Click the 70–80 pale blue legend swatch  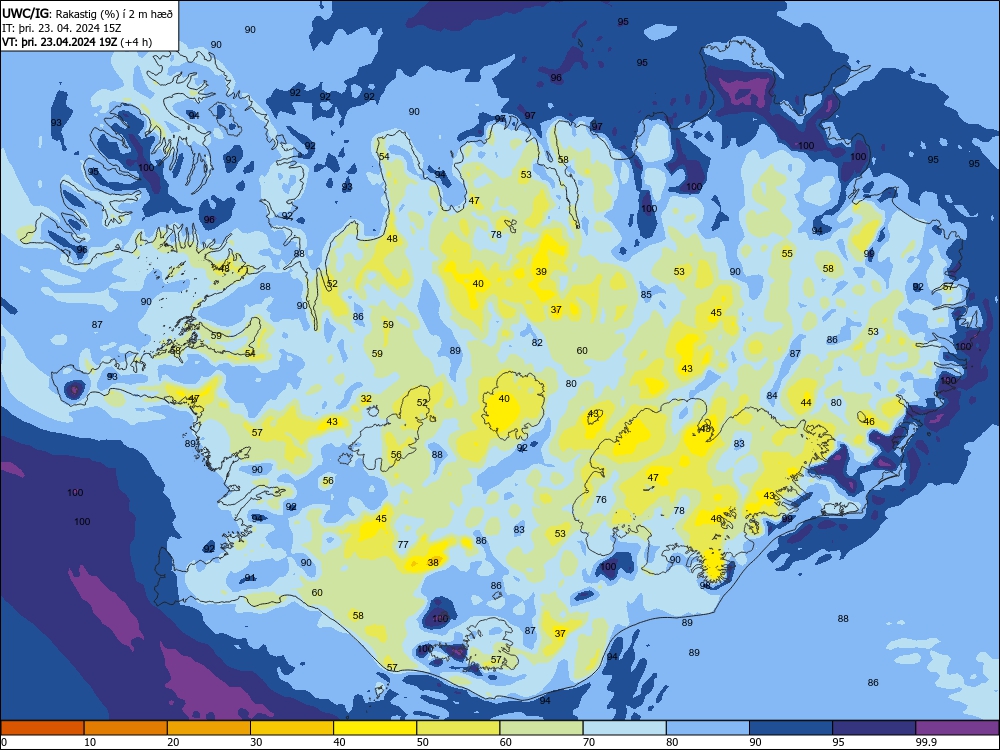tap(624, 728)
